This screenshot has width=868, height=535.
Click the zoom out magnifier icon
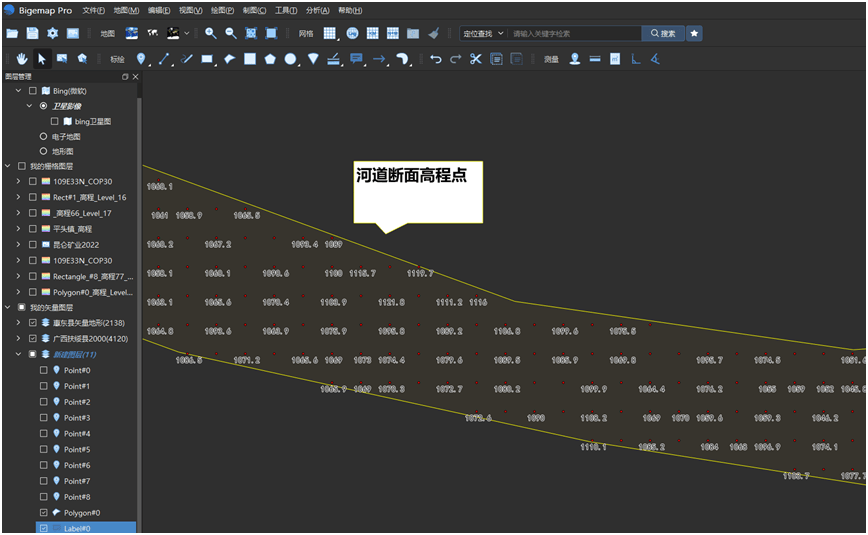coord(231,33)
